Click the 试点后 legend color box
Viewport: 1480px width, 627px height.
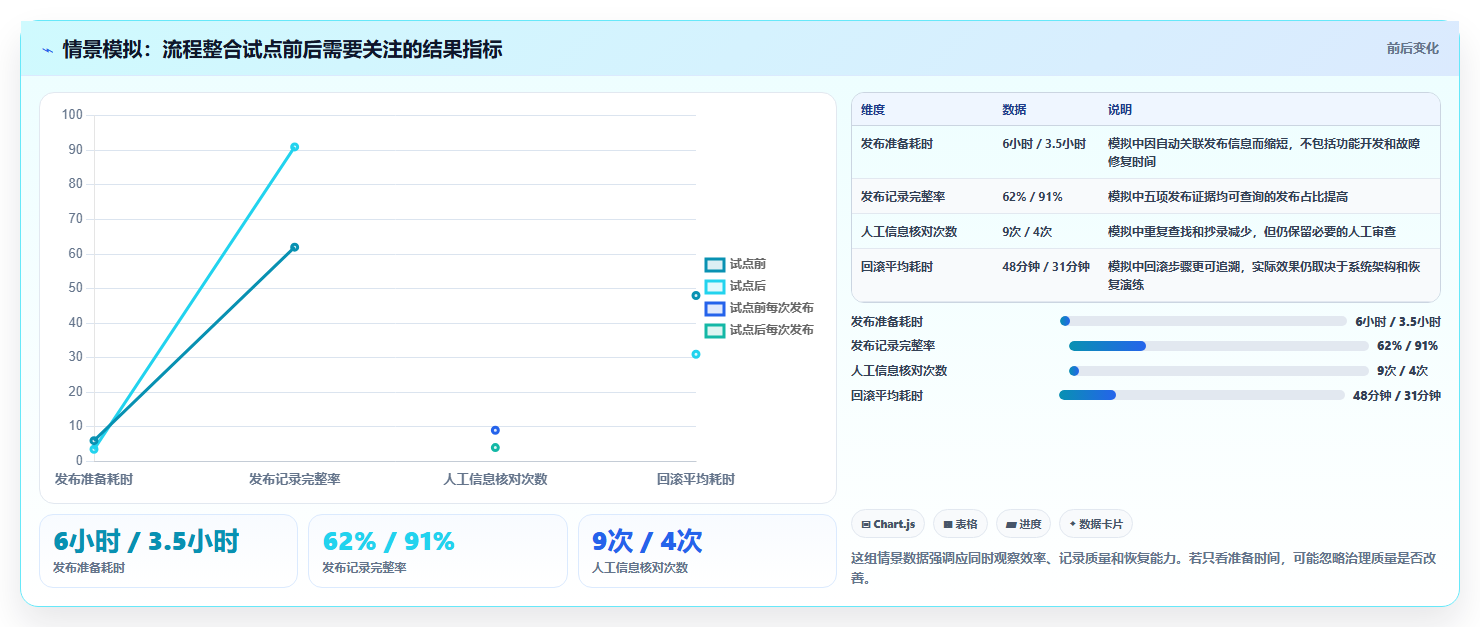click(714, 287)
